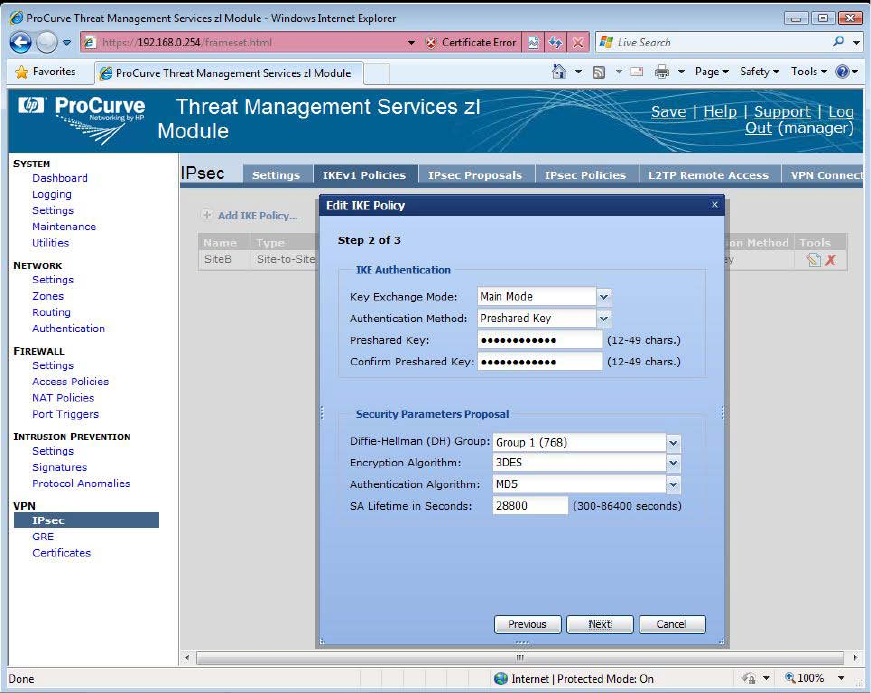Click the SA Lifetime in Seconds field

click(530, 506)
